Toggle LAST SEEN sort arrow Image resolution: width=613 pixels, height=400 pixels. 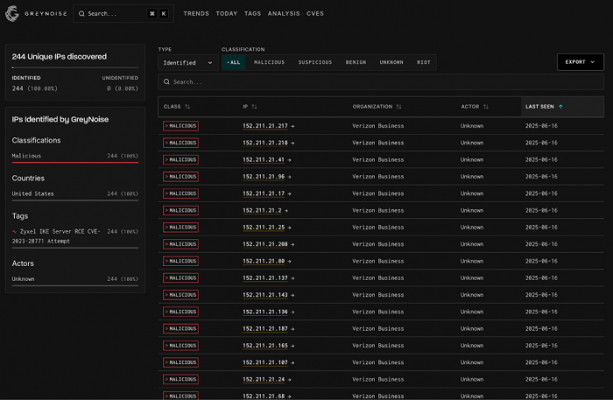point(561,107)
